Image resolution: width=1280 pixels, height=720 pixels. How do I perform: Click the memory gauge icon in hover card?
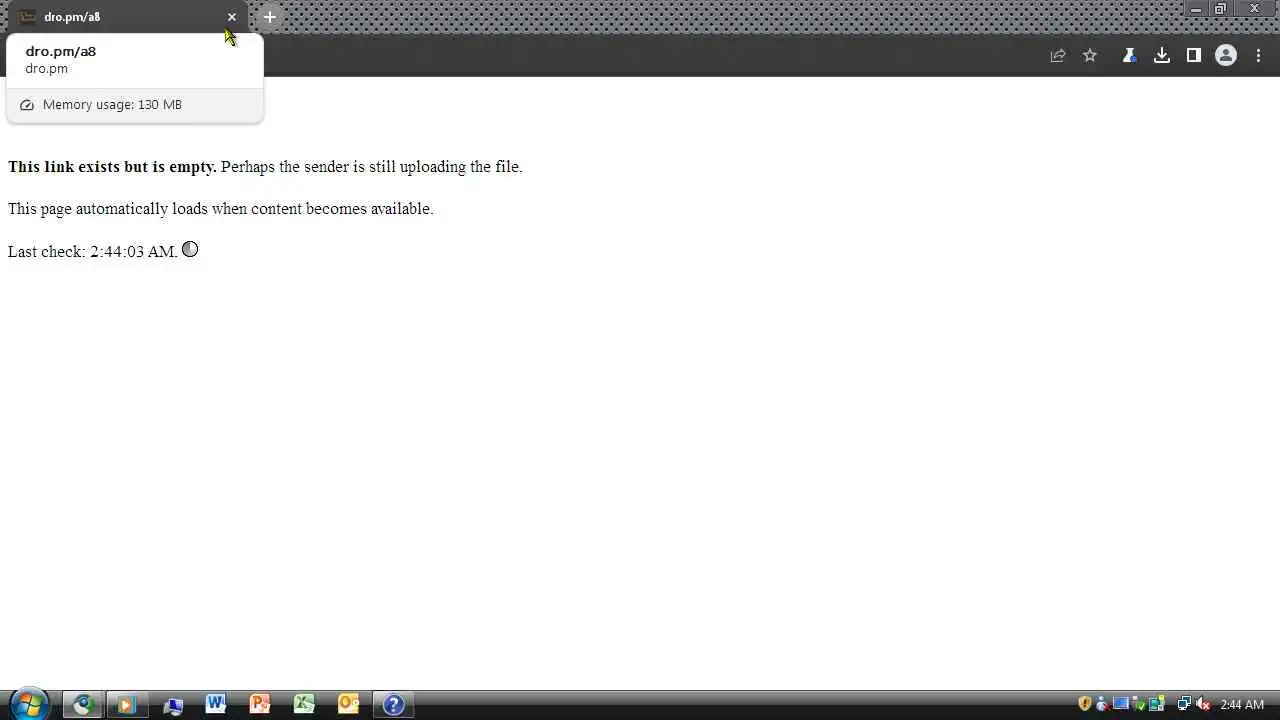27,105
